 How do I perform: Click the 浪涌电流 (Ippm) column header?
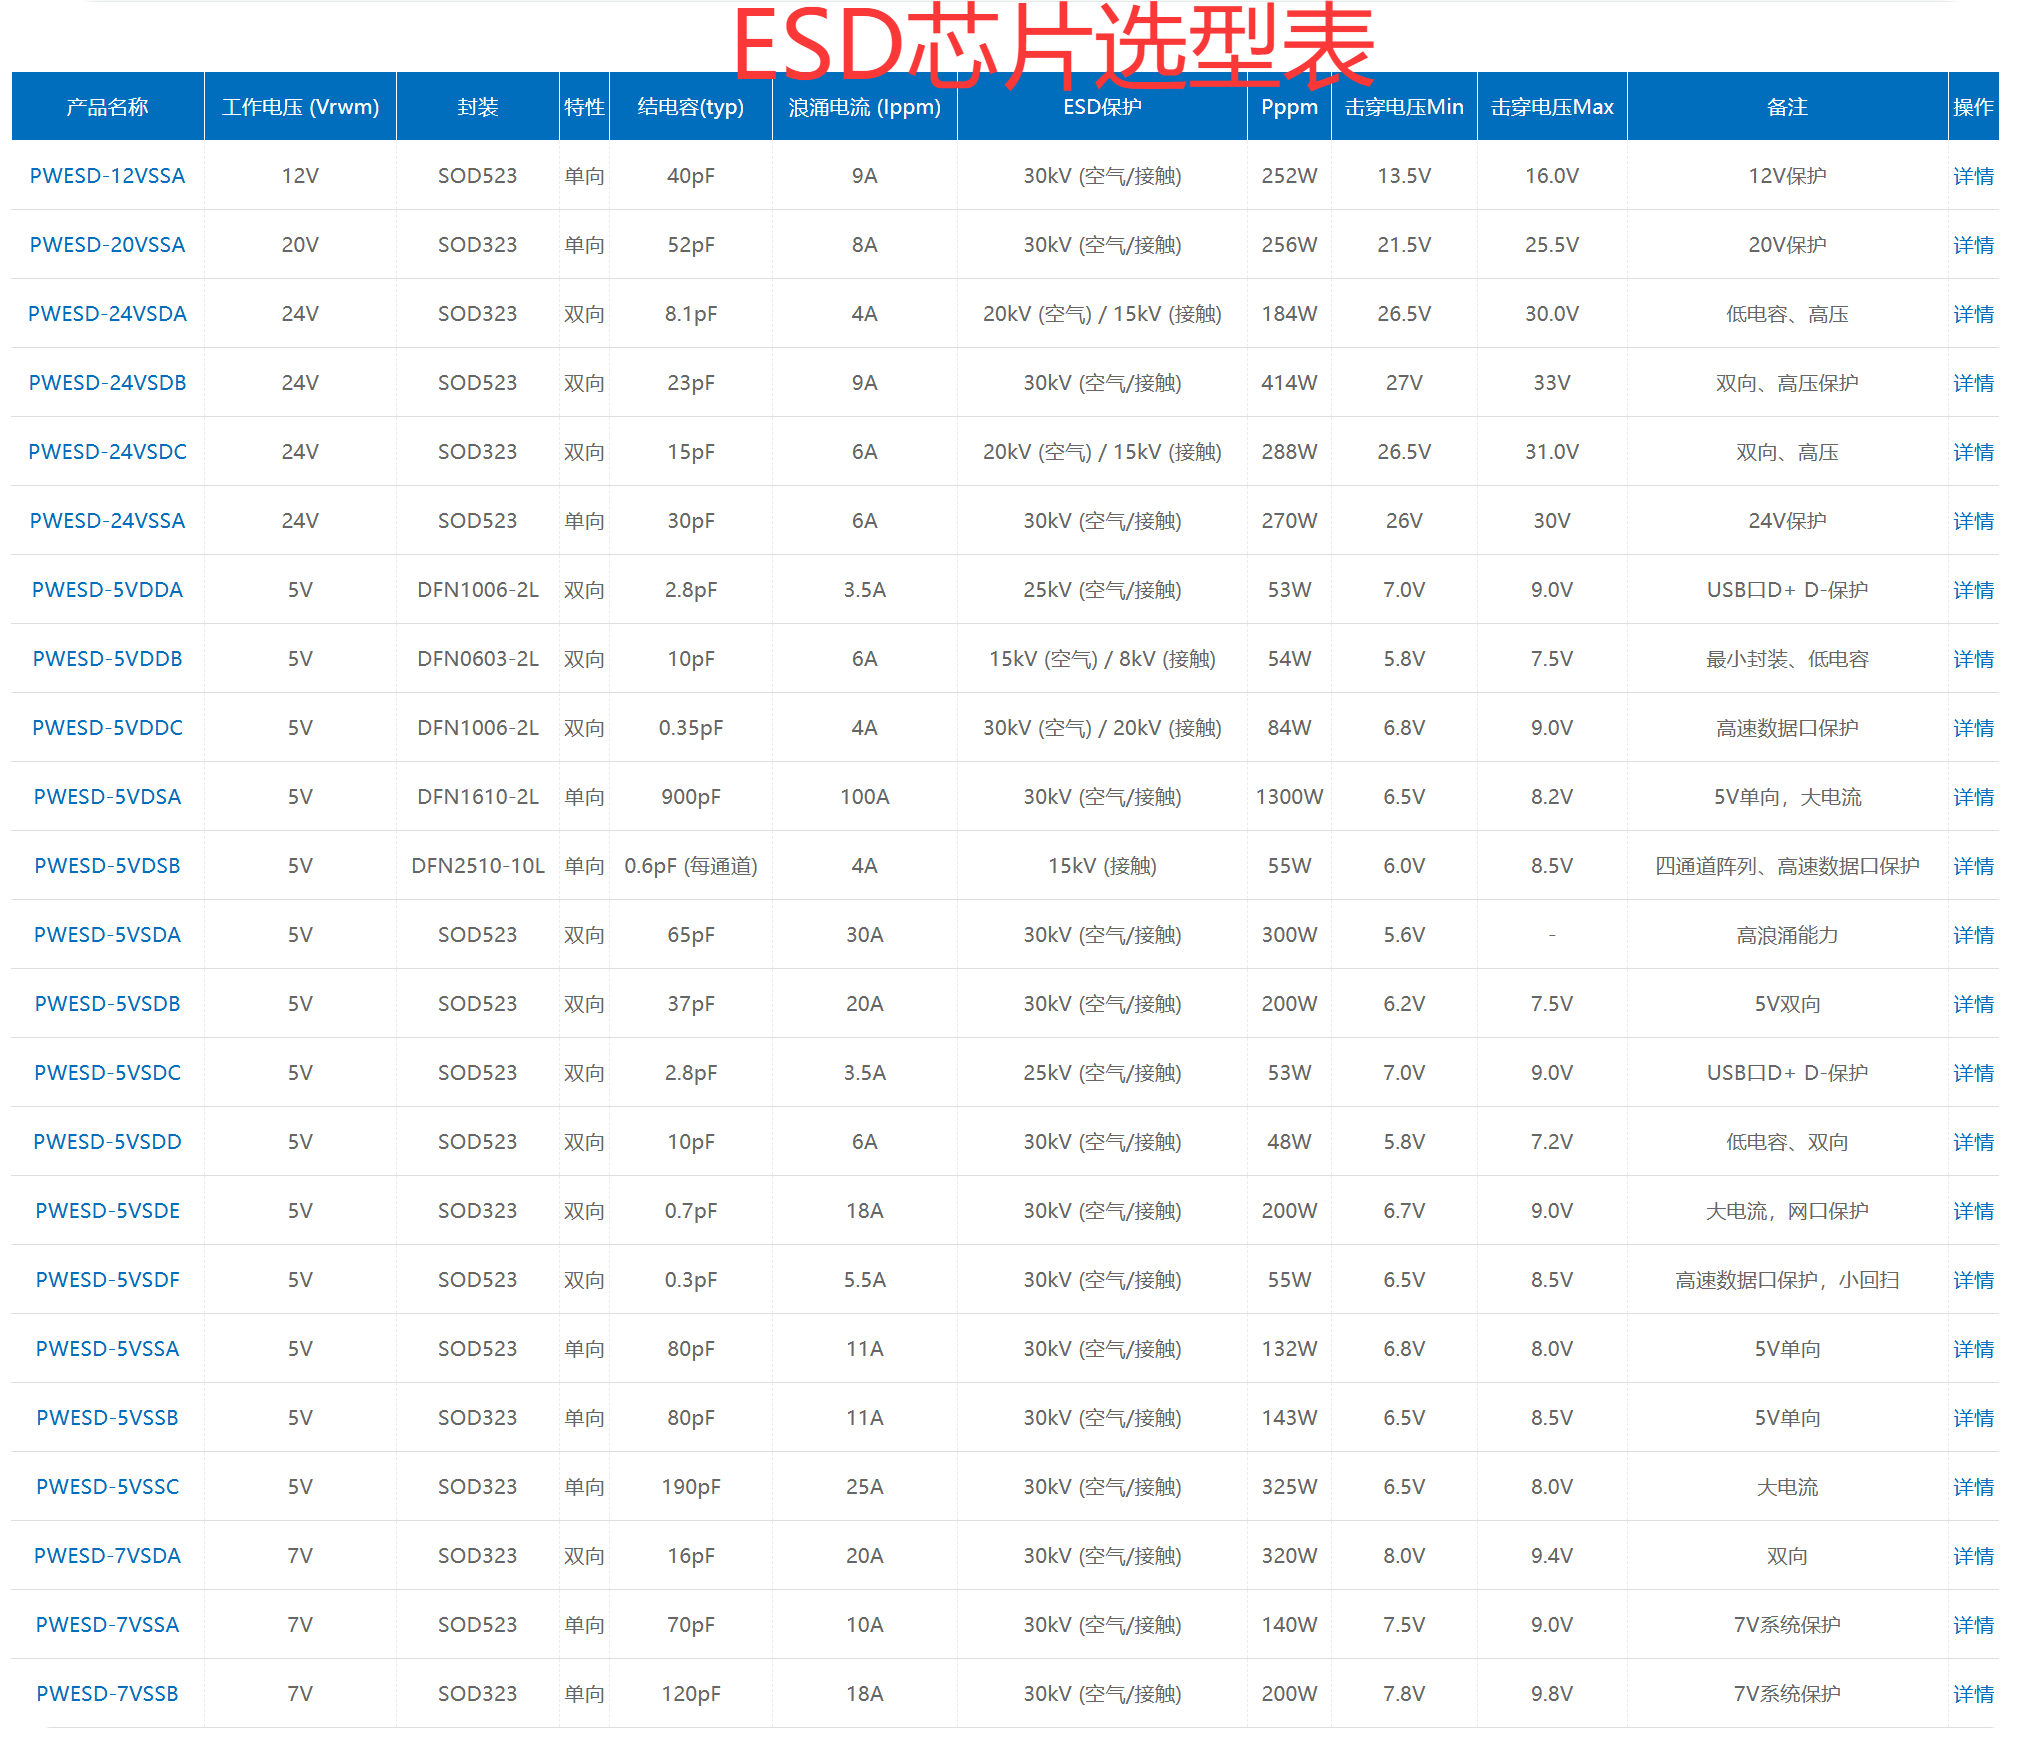864,107
